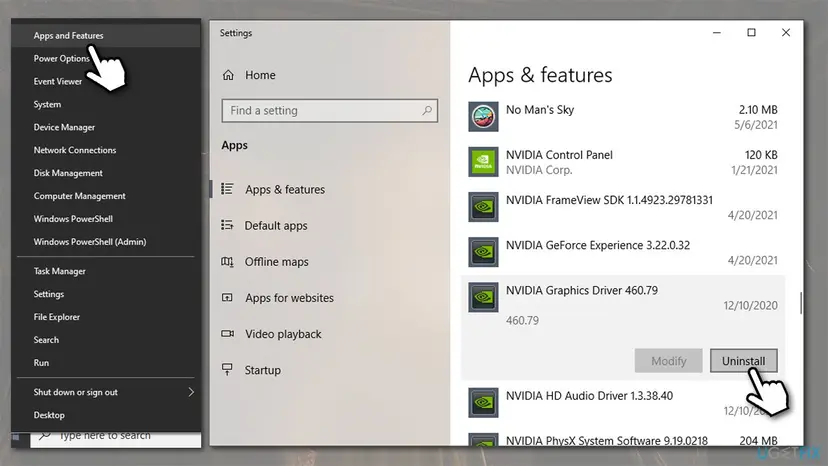Image resolution: width=828 pixels, height=466 pixels.
Task: Click the Startup icon in sidebar
Action: [227, 369]
